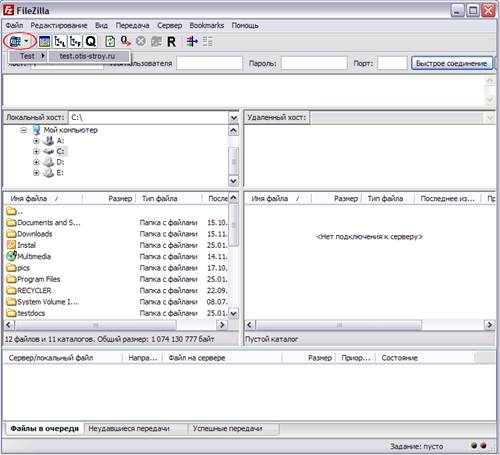
Task: Click the Пароль input field
Action: tap(314, 63)
